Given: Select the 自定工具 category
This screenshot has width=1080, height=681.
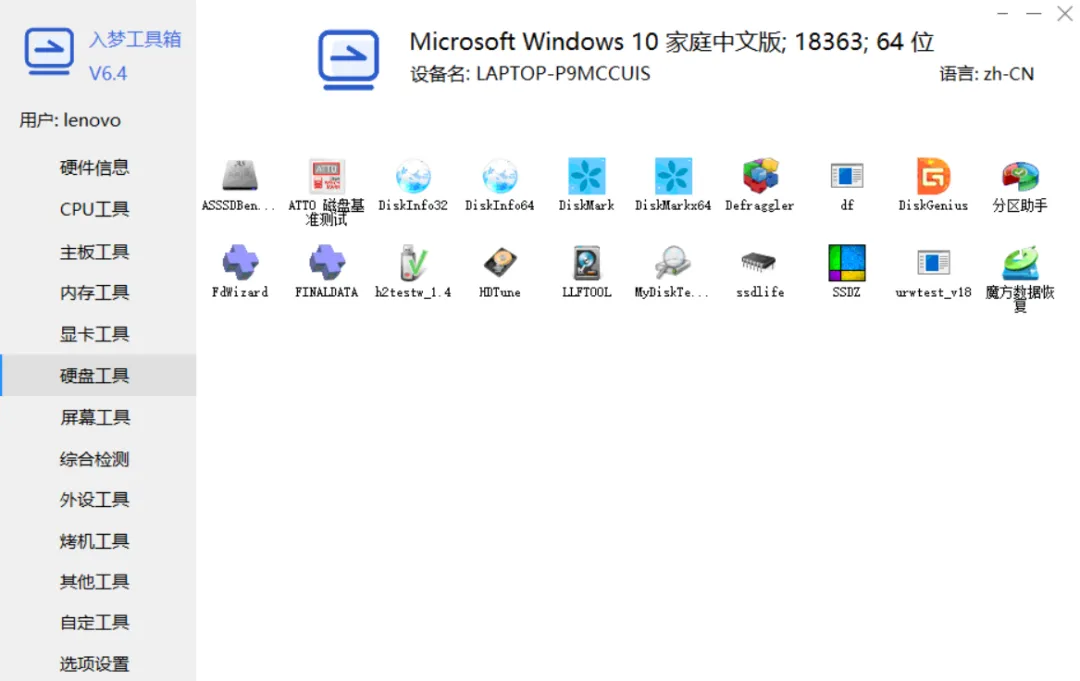Looking at the screenshot, I should click(94, 622).
